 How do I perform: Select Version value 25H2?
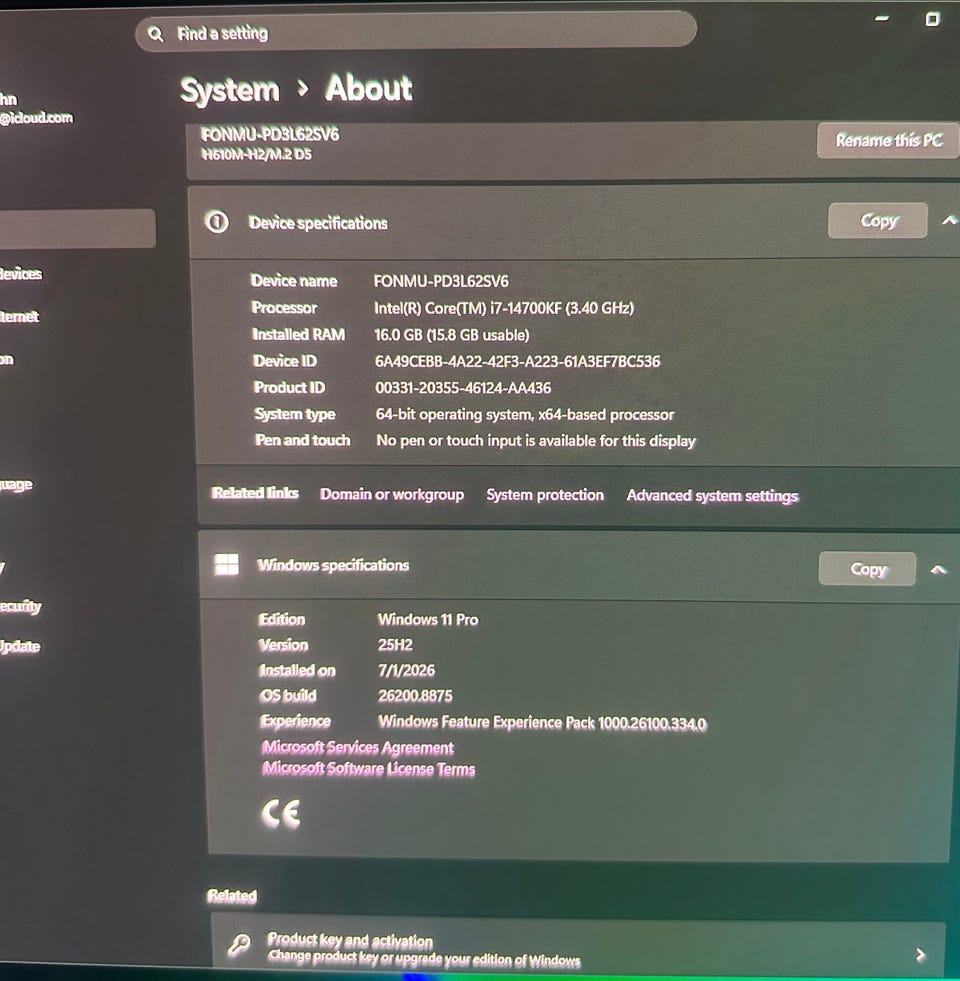395,645
